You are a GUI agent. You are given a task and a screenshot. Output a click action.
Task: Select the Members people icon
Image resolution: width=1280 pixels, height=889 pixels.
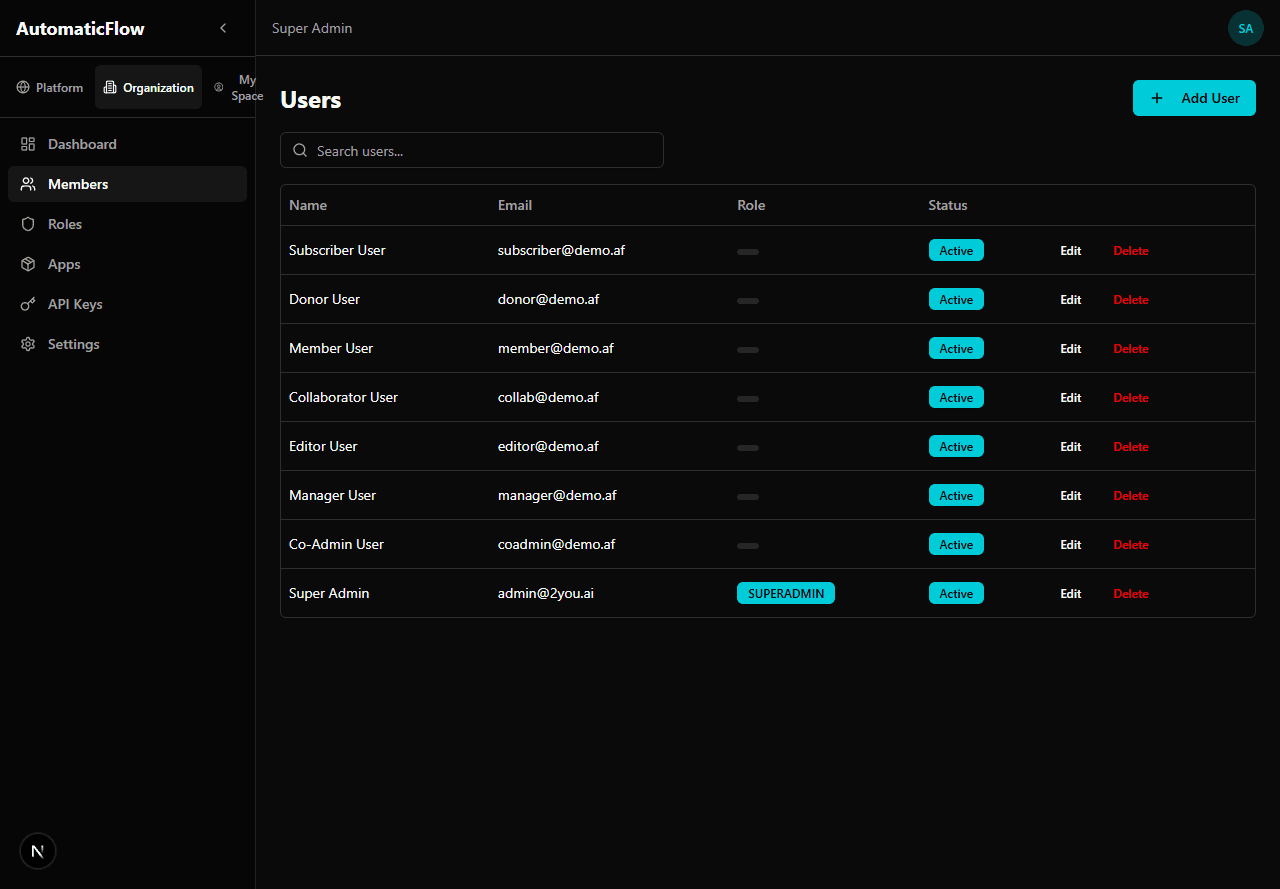[x=29, y=184]
